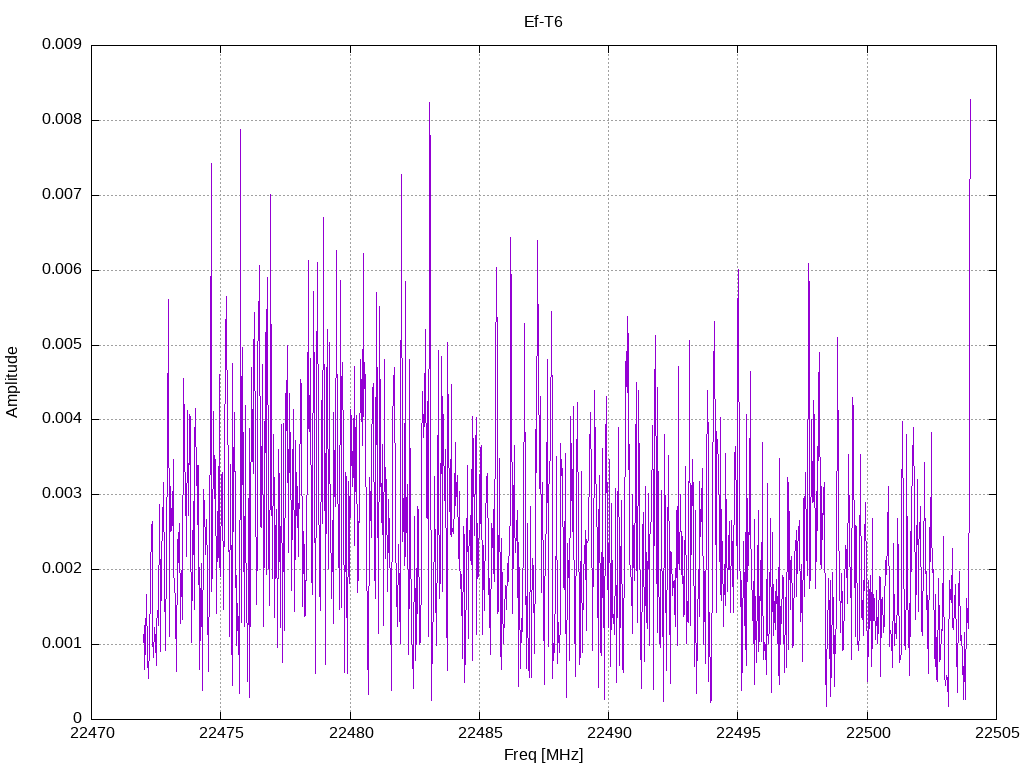Viewport: 1024px width, 768px height.
Task: Click the 0.003 y-axis tick label
Action: [x=62, y=494]
